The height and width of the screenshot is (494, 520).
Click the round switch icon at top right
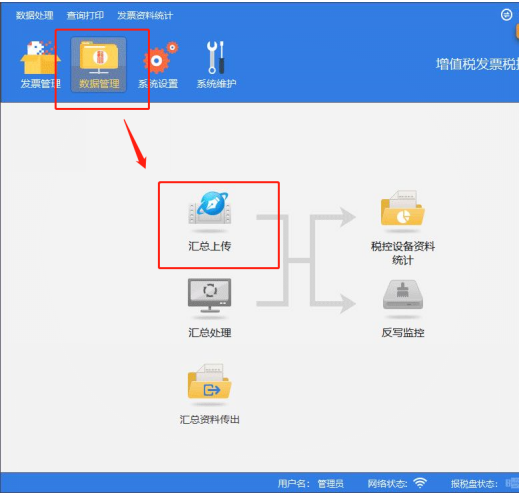click(x=506, y=15)
